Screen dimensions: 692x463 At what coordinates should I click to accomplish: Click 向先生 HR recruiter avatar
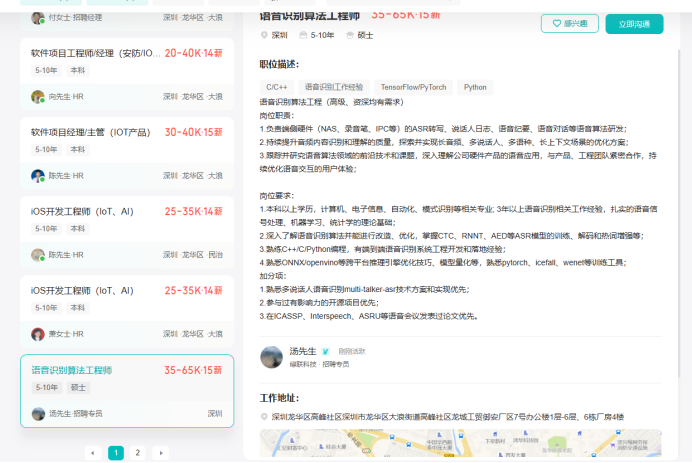[x=38, y=97]
